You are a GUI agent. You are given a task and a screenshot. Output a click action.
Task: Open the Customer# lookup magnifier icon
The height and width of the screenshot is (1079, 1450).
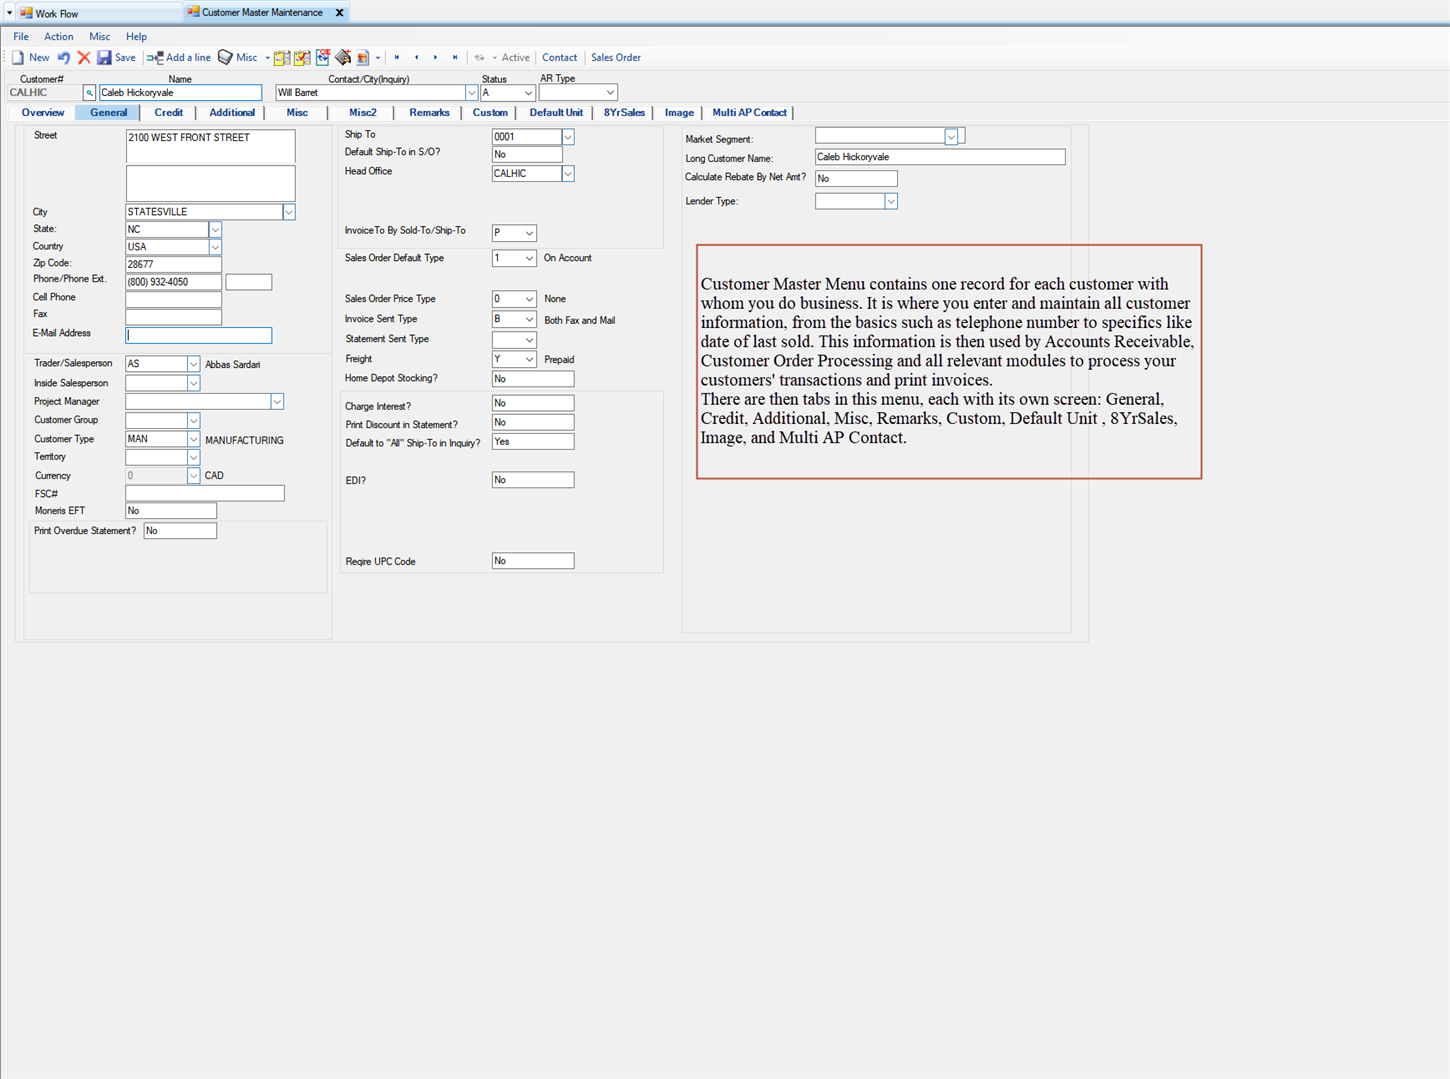tap(89, 93)
